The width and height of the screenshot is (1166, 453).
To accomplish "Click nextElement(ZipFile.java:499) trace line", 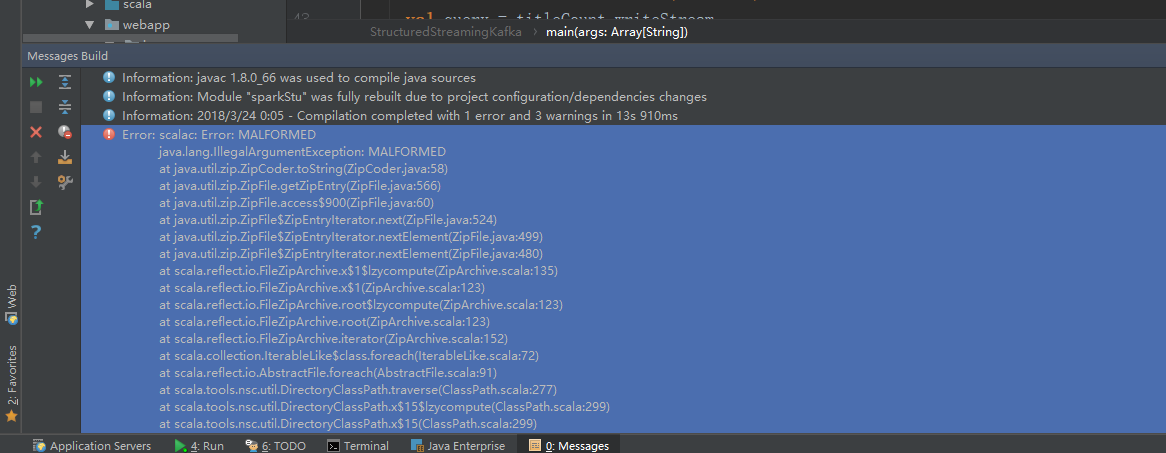I will point(351,237).
